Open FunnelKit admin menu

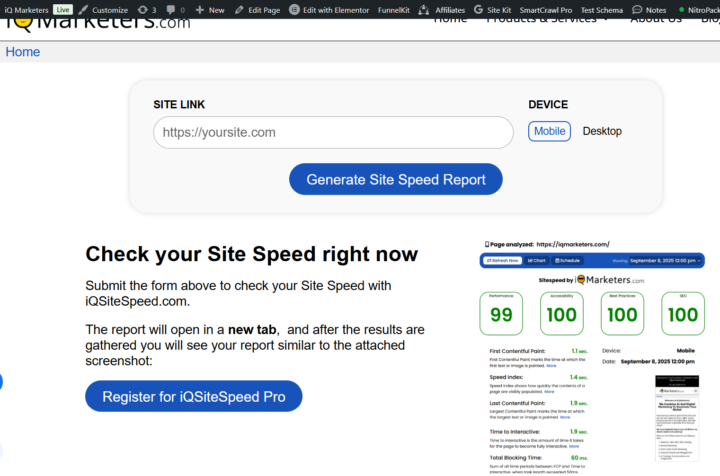(x=394, y=10)
